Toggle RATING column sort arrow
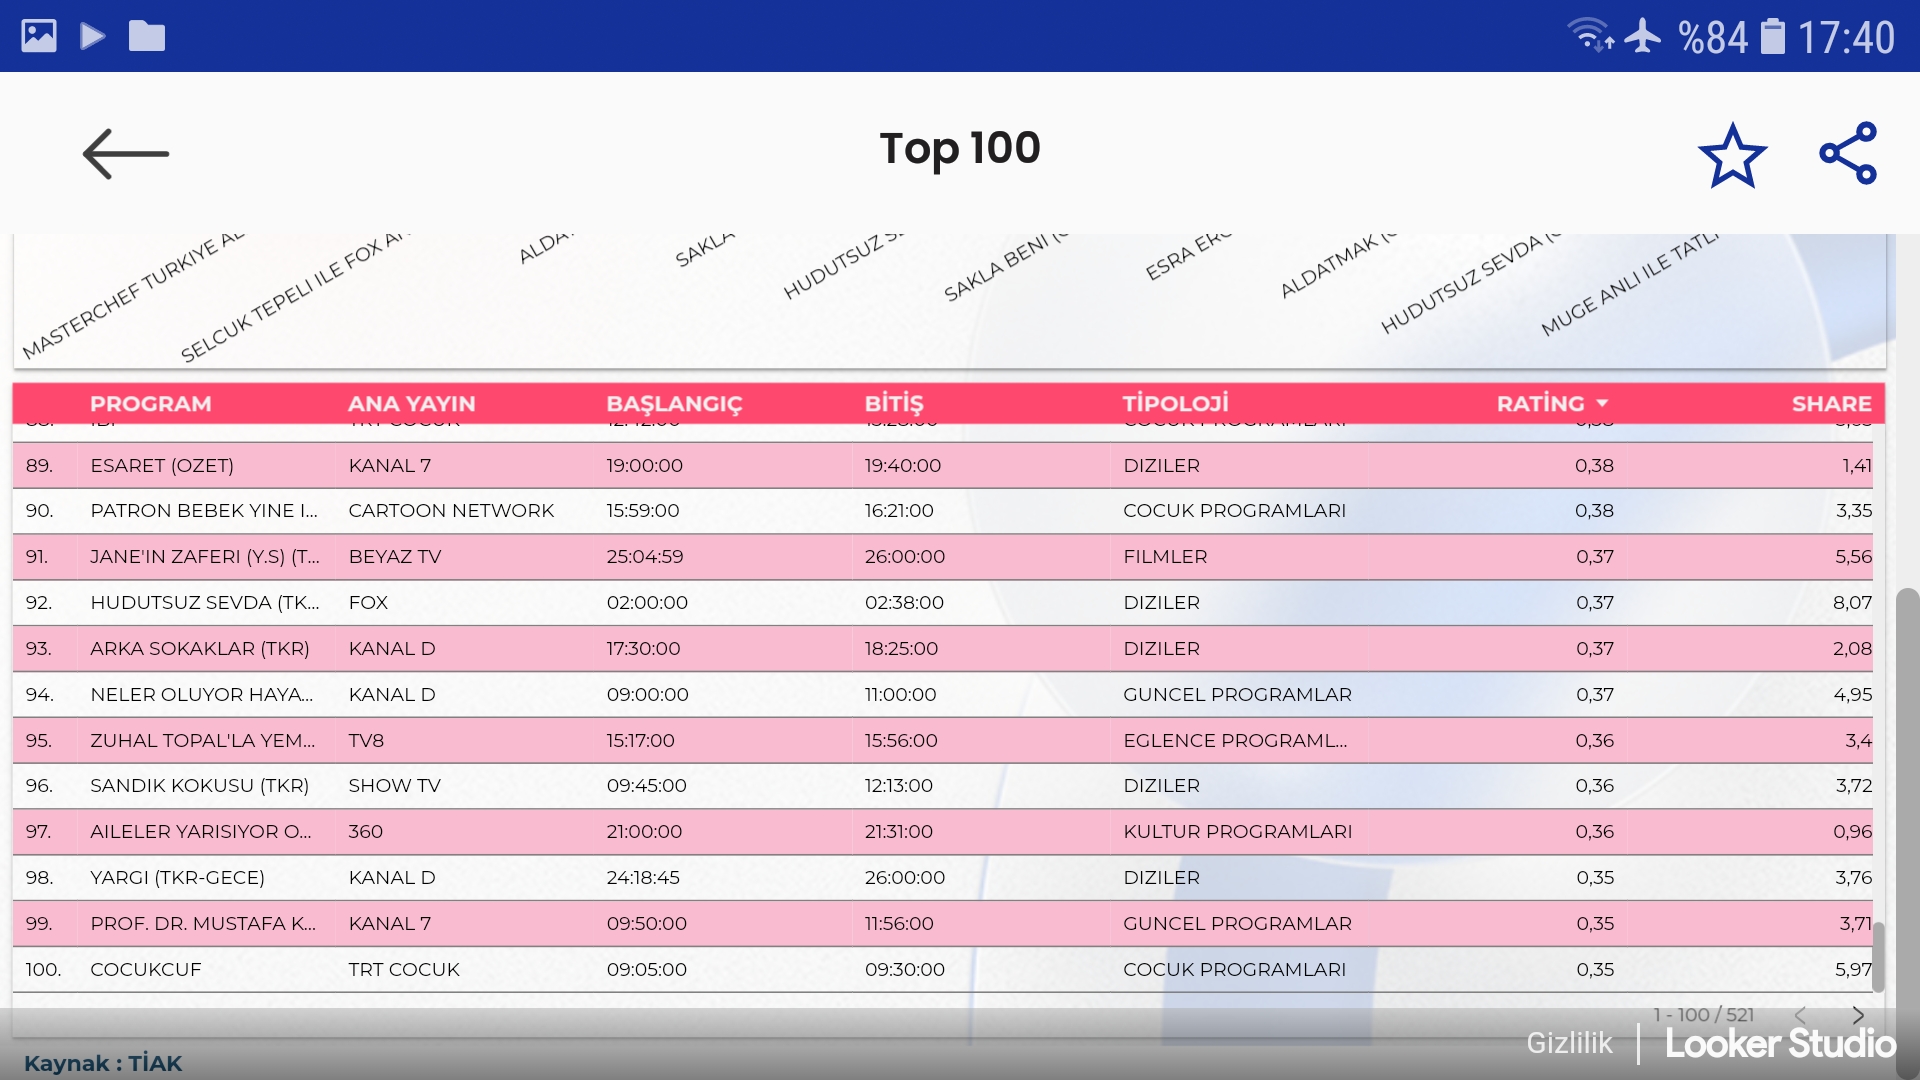The height and width of the screenshot is (1080, 1920). tap(1603, 404)
